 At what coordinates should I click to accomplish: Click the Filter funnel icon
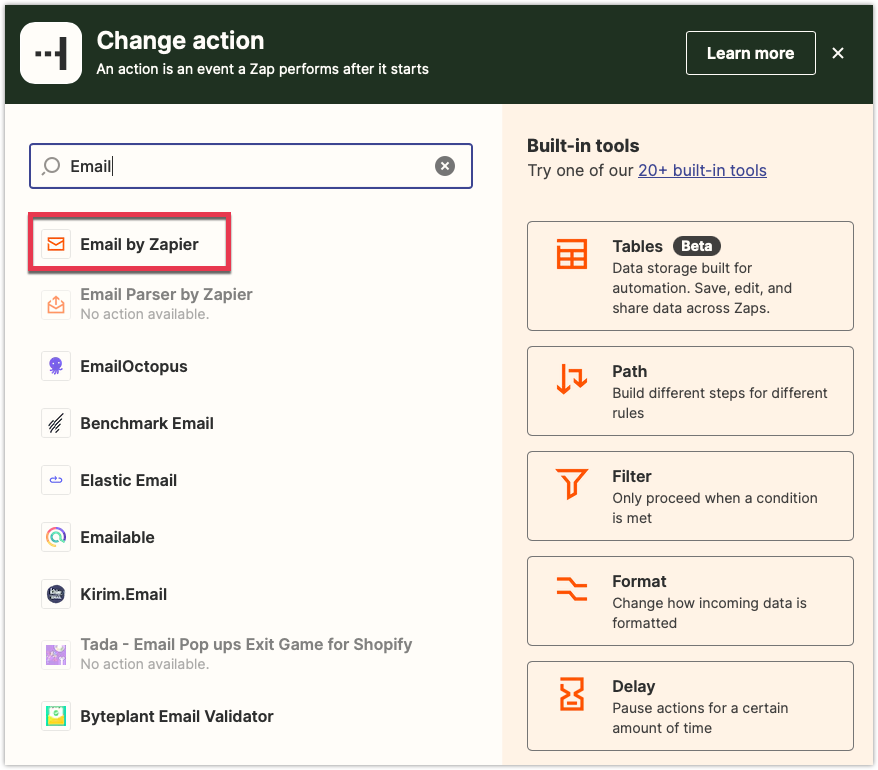pyautogui.click(x=572, y=484)
